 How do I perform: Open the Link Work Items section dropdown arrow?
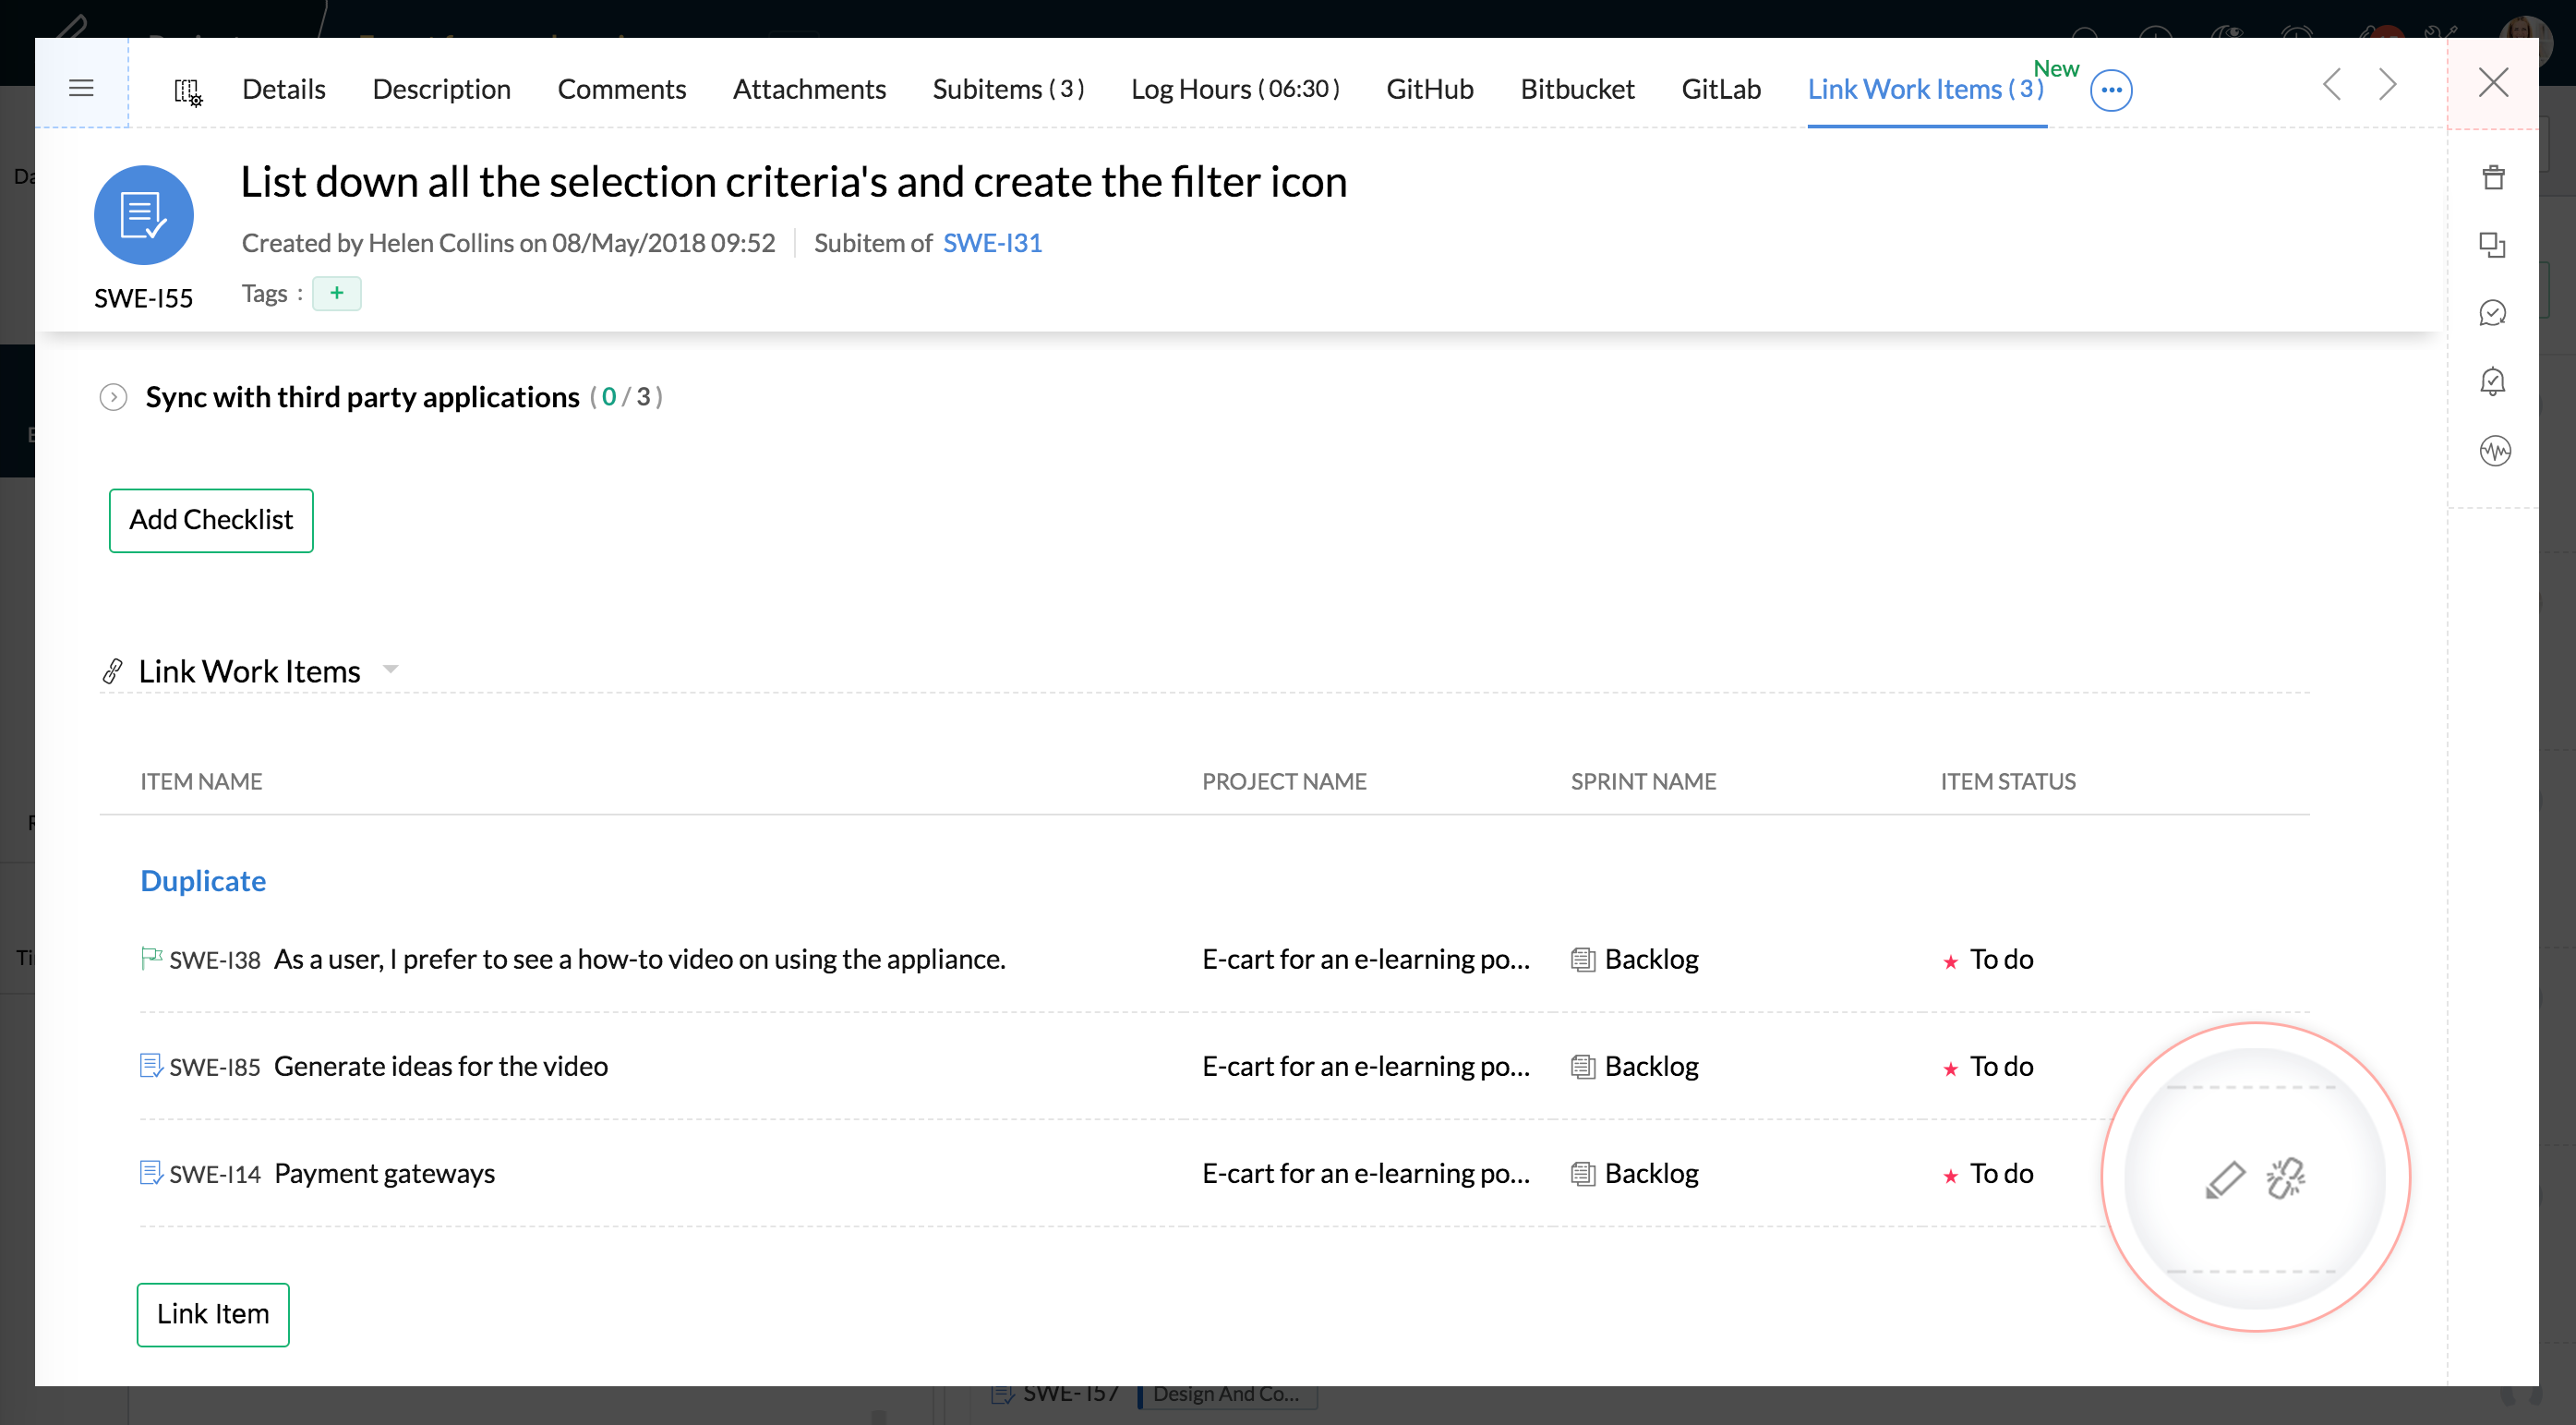point(391,669)
